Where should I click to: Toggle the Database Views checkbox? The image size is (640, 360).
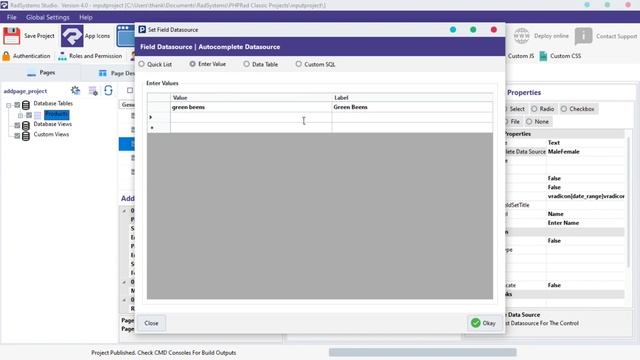[17, 125]
